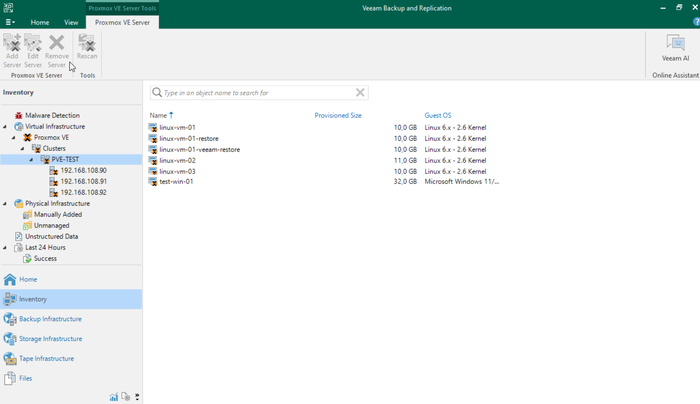700x404 pixels.
Task: Open the main application menu dropdown
Action: coord(10,22)
